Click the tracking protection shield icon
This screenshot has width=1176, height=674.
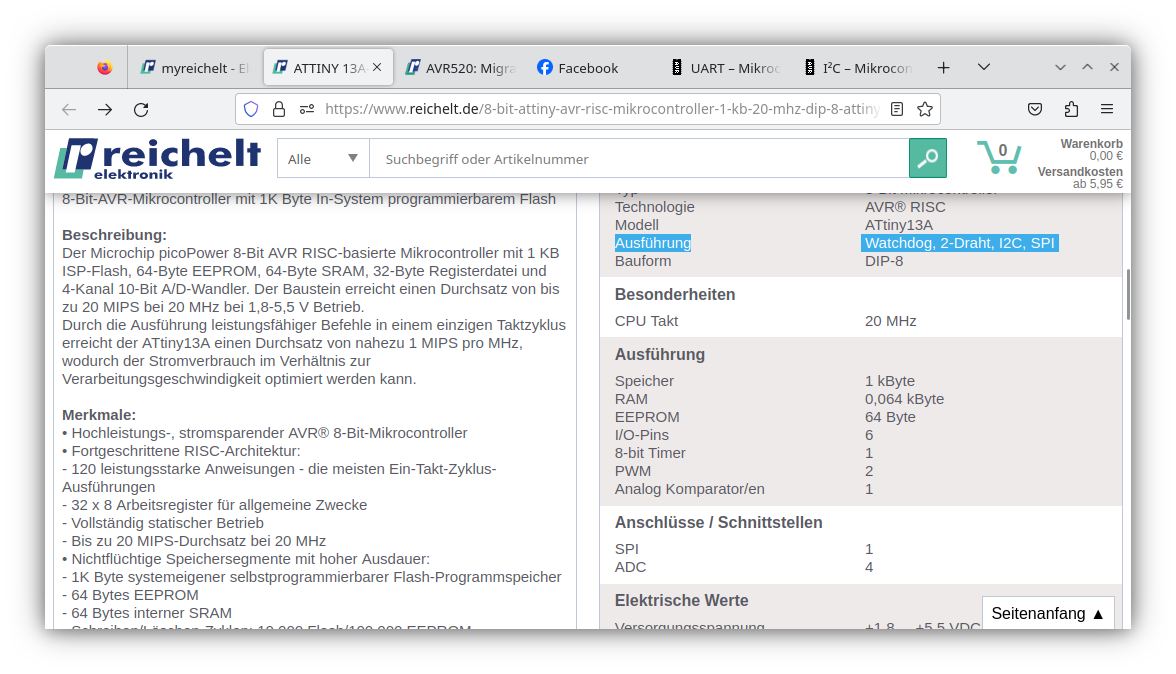250,109
